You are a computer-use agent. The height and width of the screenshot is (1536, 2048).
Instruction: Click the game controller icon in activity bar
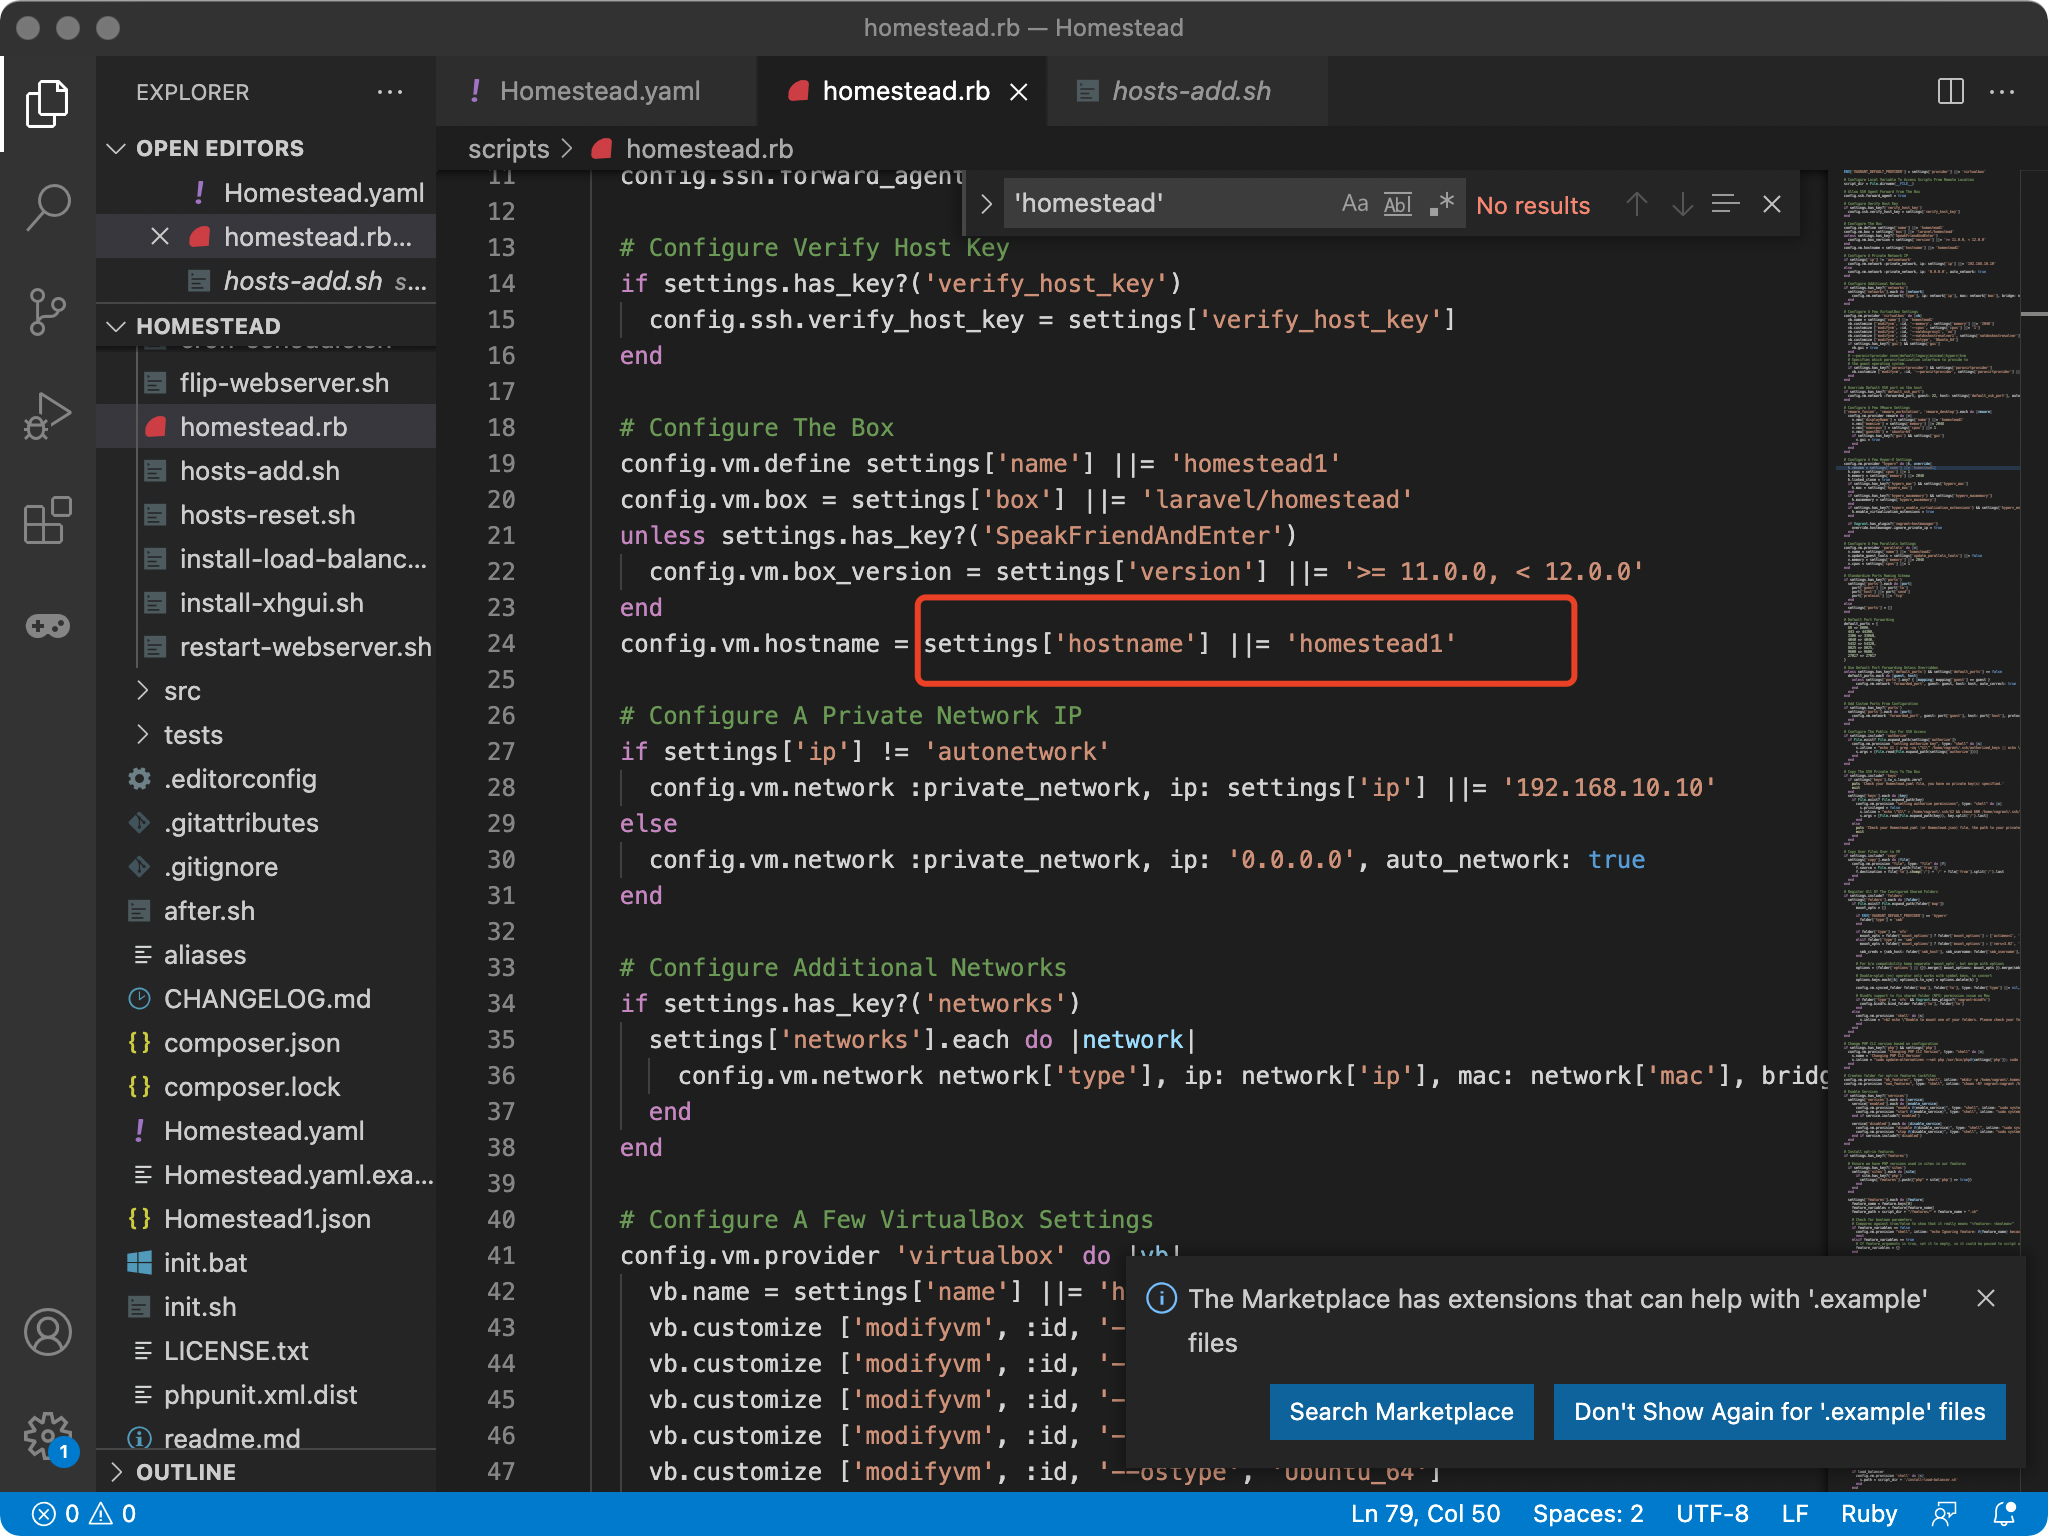click(x=47, y=626)
